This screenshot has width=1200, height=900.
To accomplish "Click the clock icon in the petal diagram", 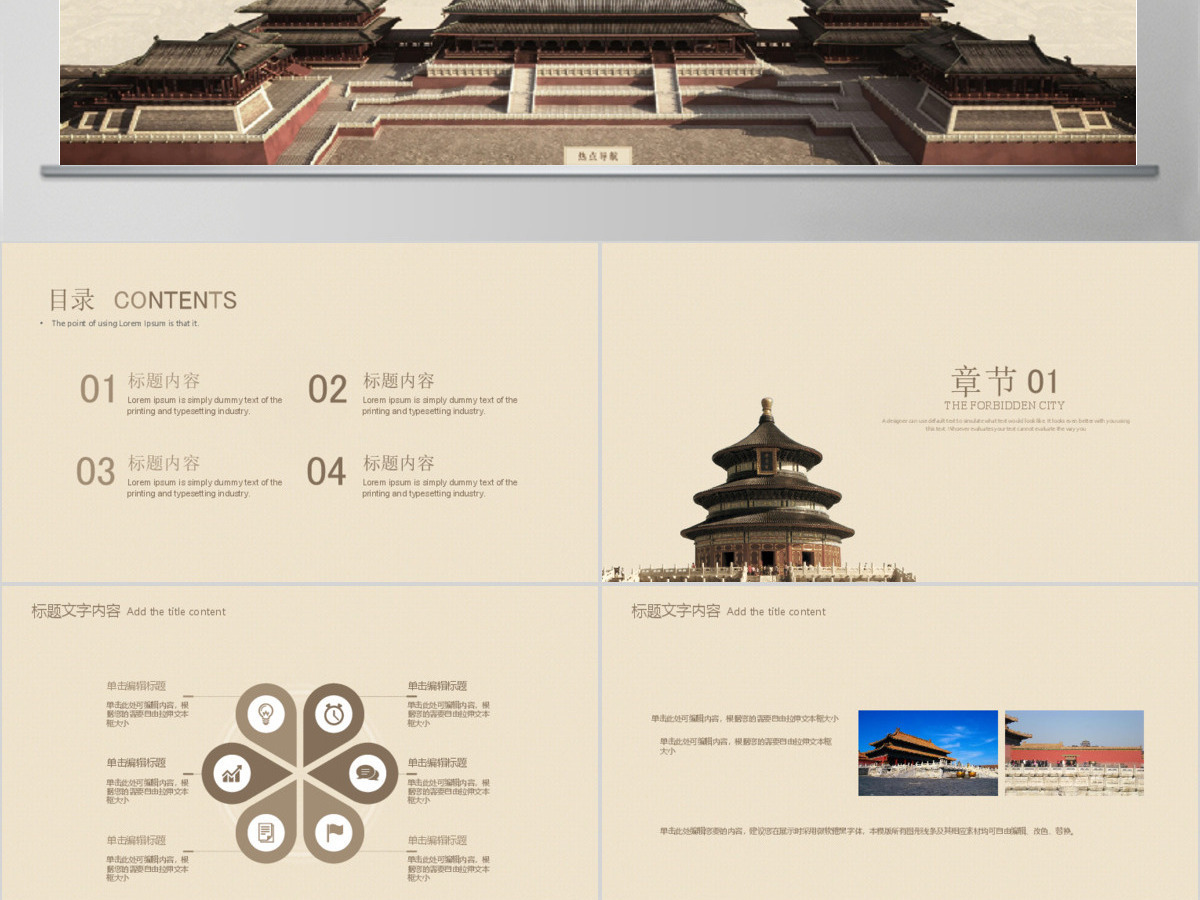I will coord(334,714).
